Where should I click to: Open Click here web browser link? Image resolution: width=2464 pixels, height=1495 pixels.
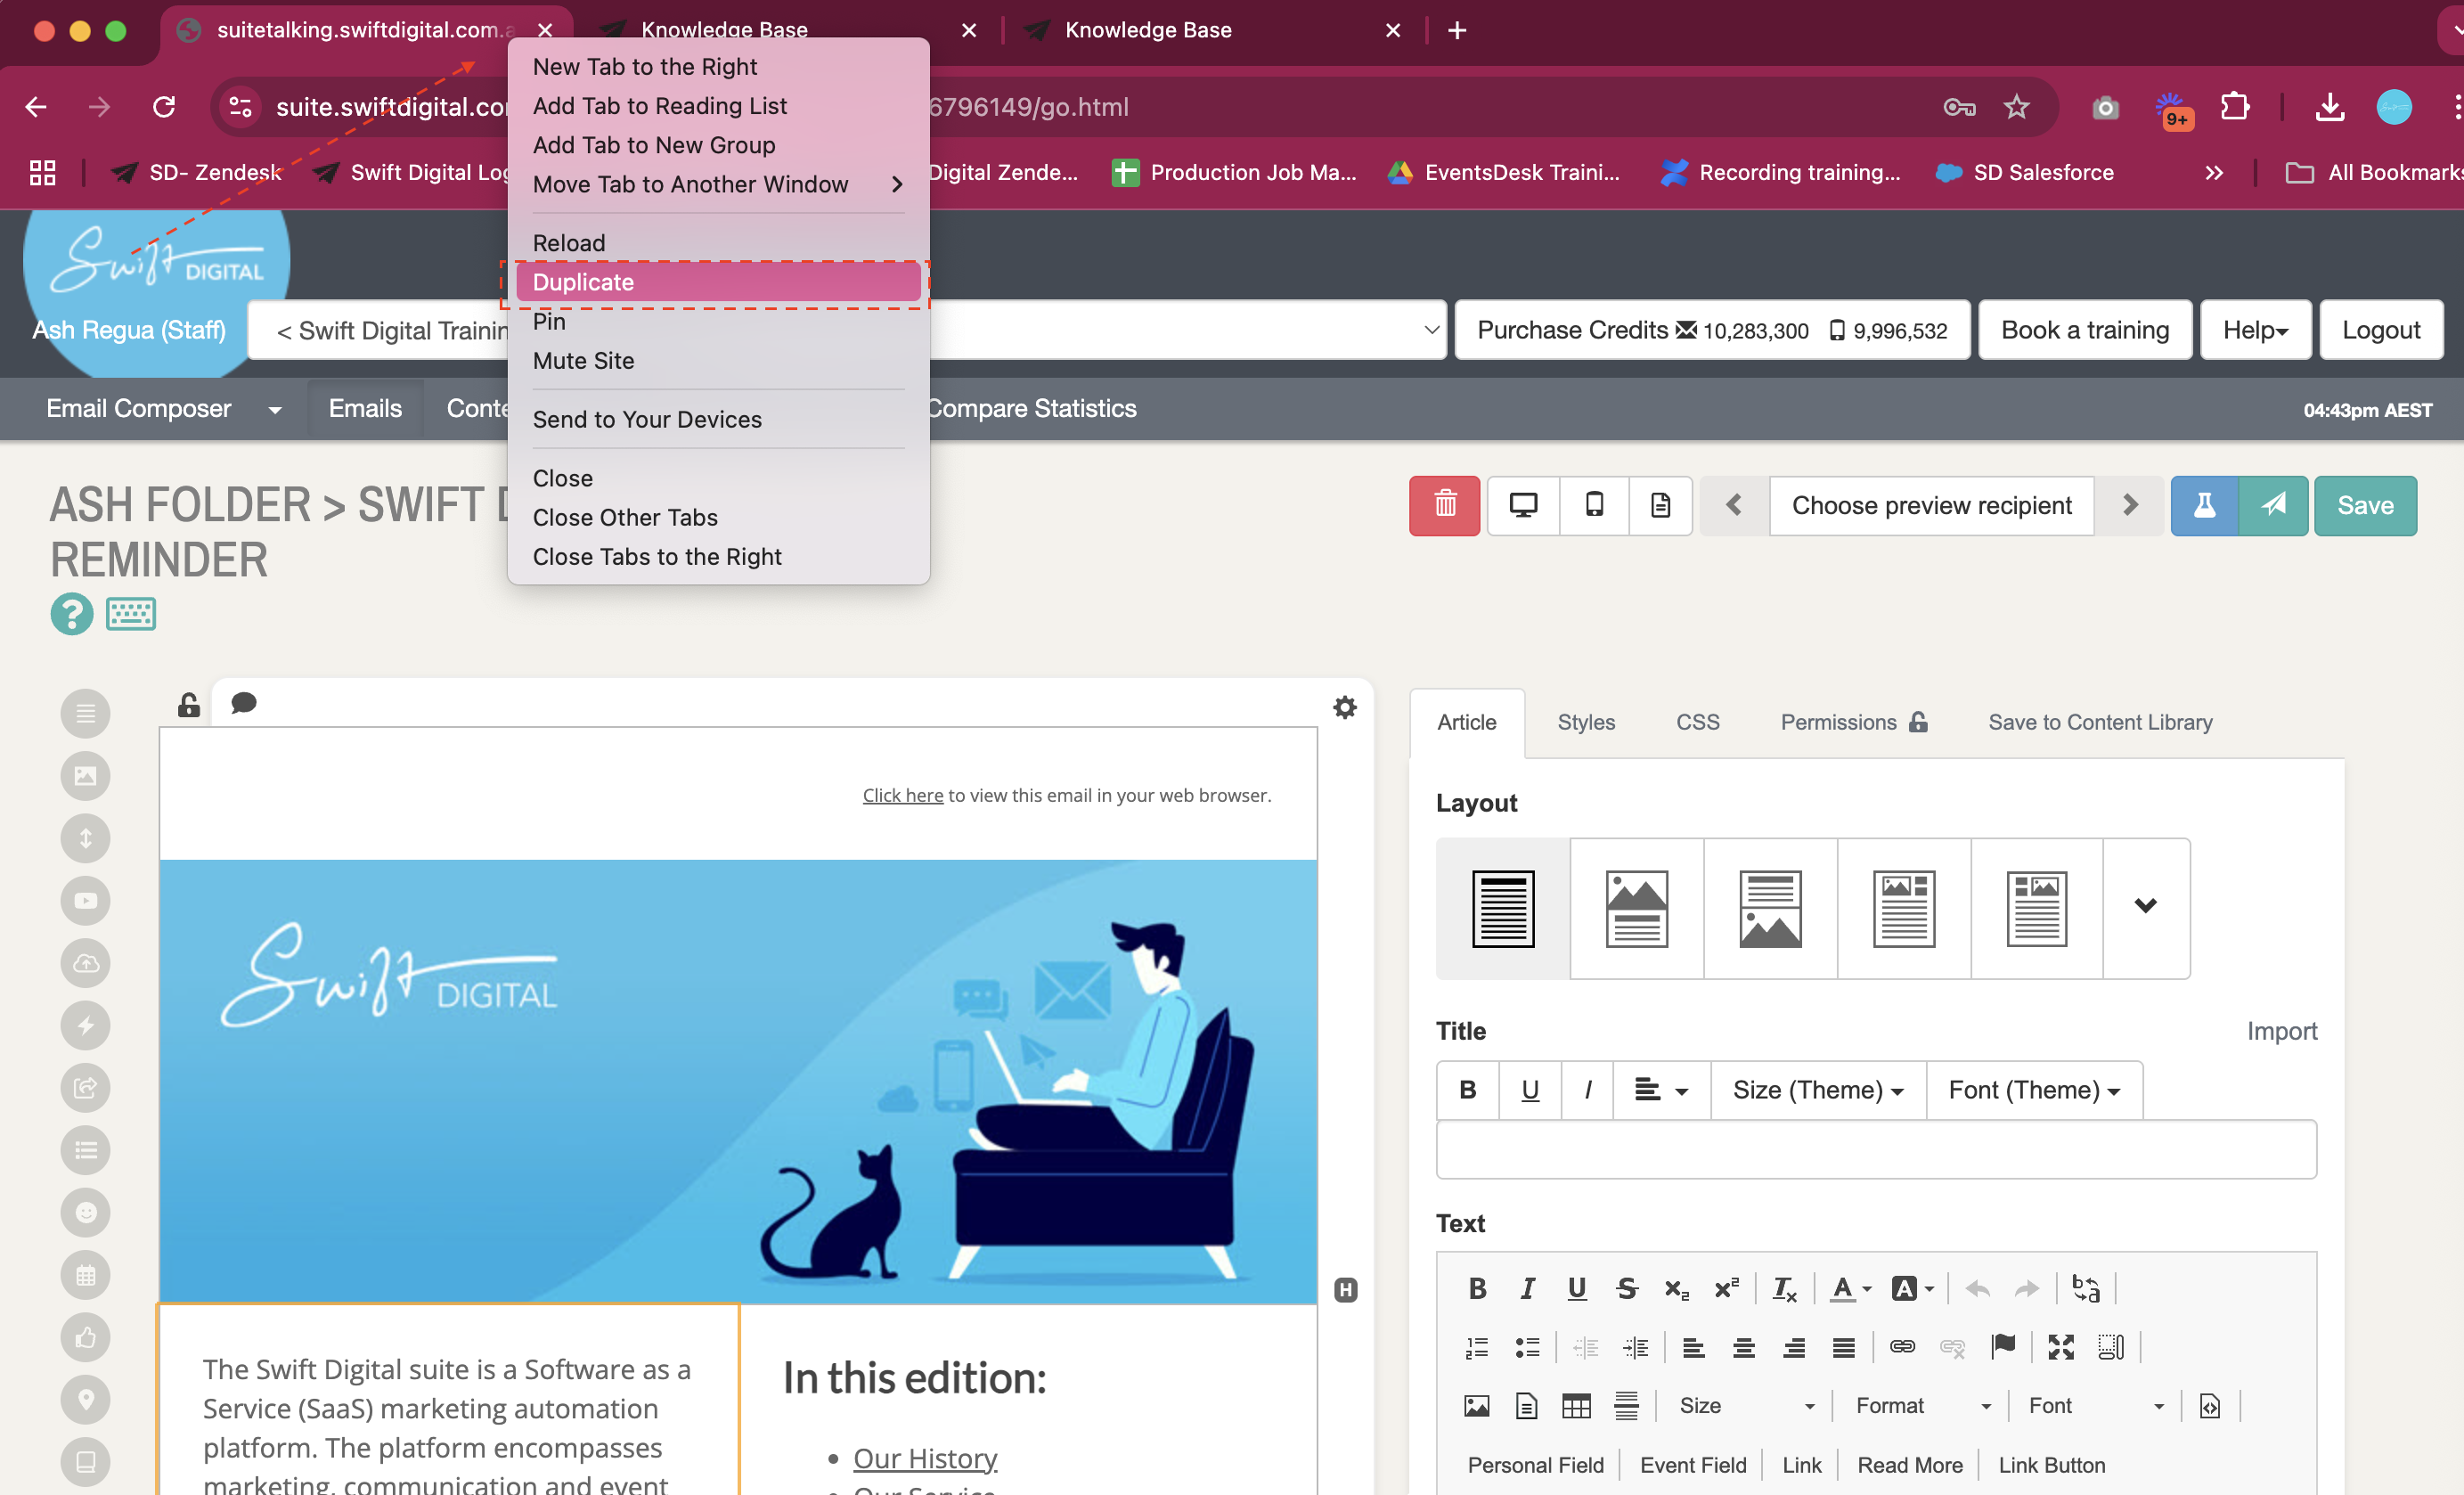(903, 795)
